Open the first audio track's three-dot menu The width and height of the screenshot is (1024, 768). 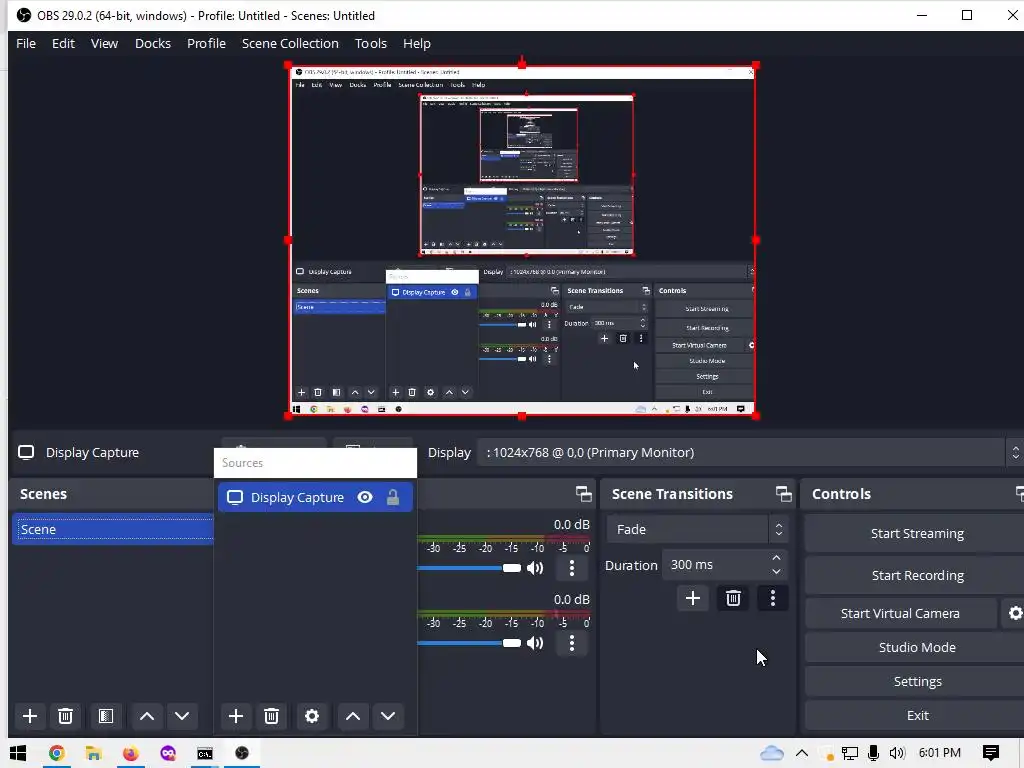point(572,568)
